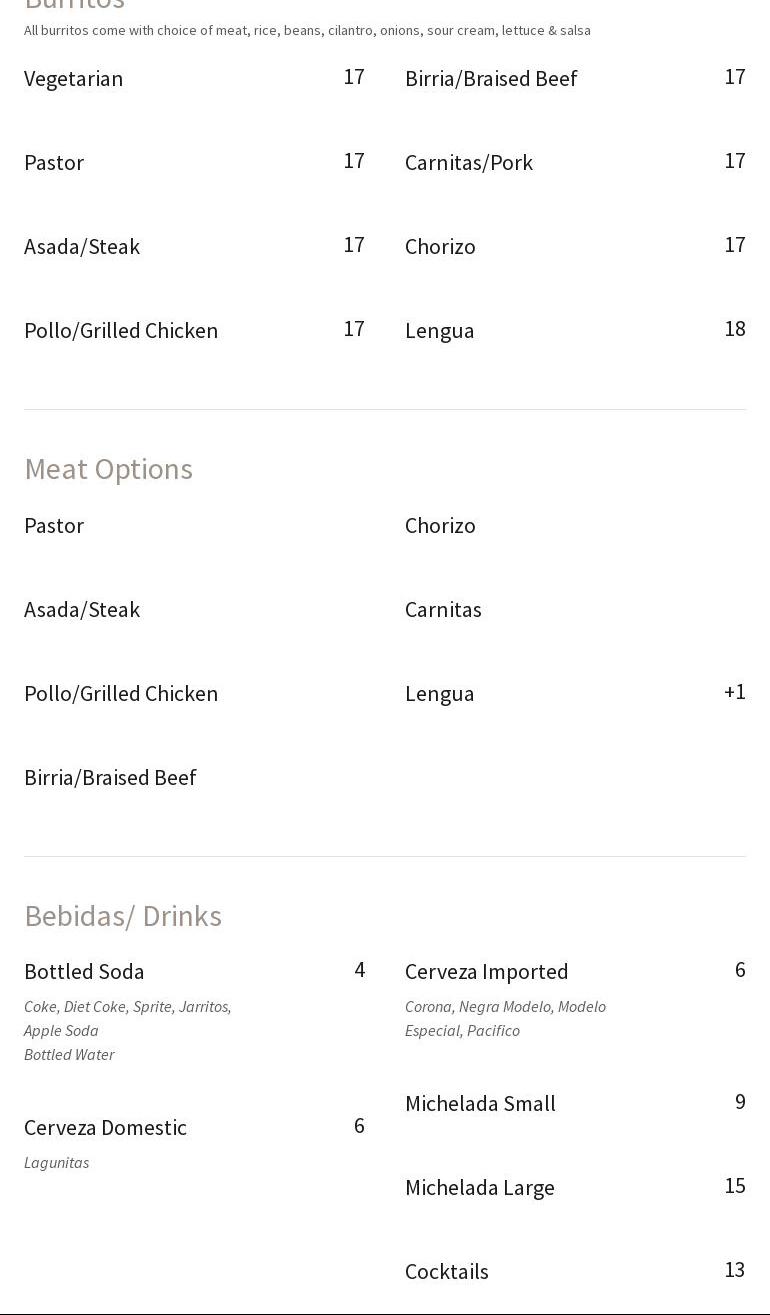
Task: Click Carnitas/Pork burrito entry
Action: (x=468, y=163)
